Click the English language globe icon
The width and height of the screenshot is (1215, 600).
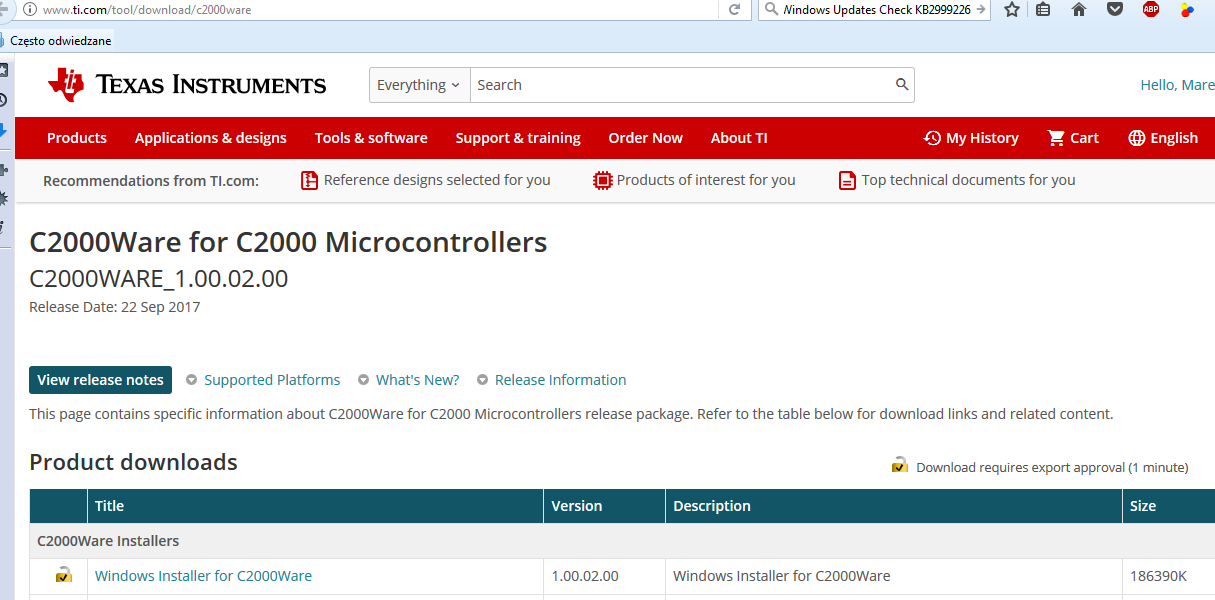[x=1137, y=138]
